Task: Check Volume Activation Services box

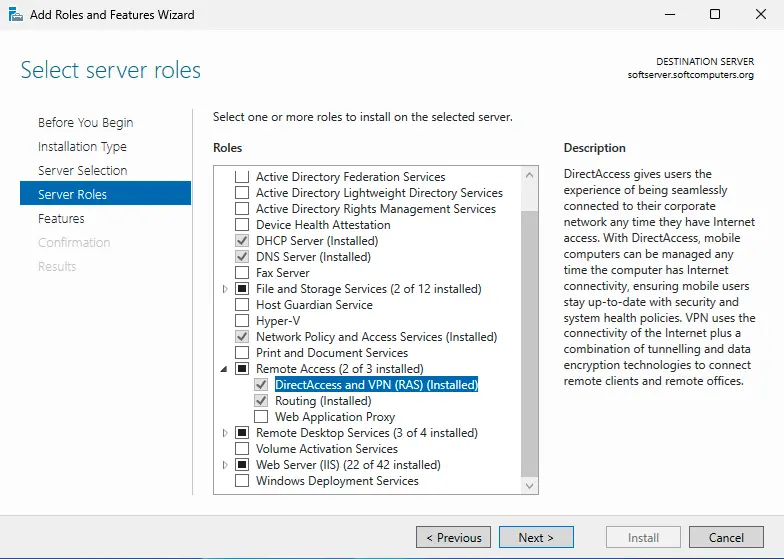Action: 241,449
